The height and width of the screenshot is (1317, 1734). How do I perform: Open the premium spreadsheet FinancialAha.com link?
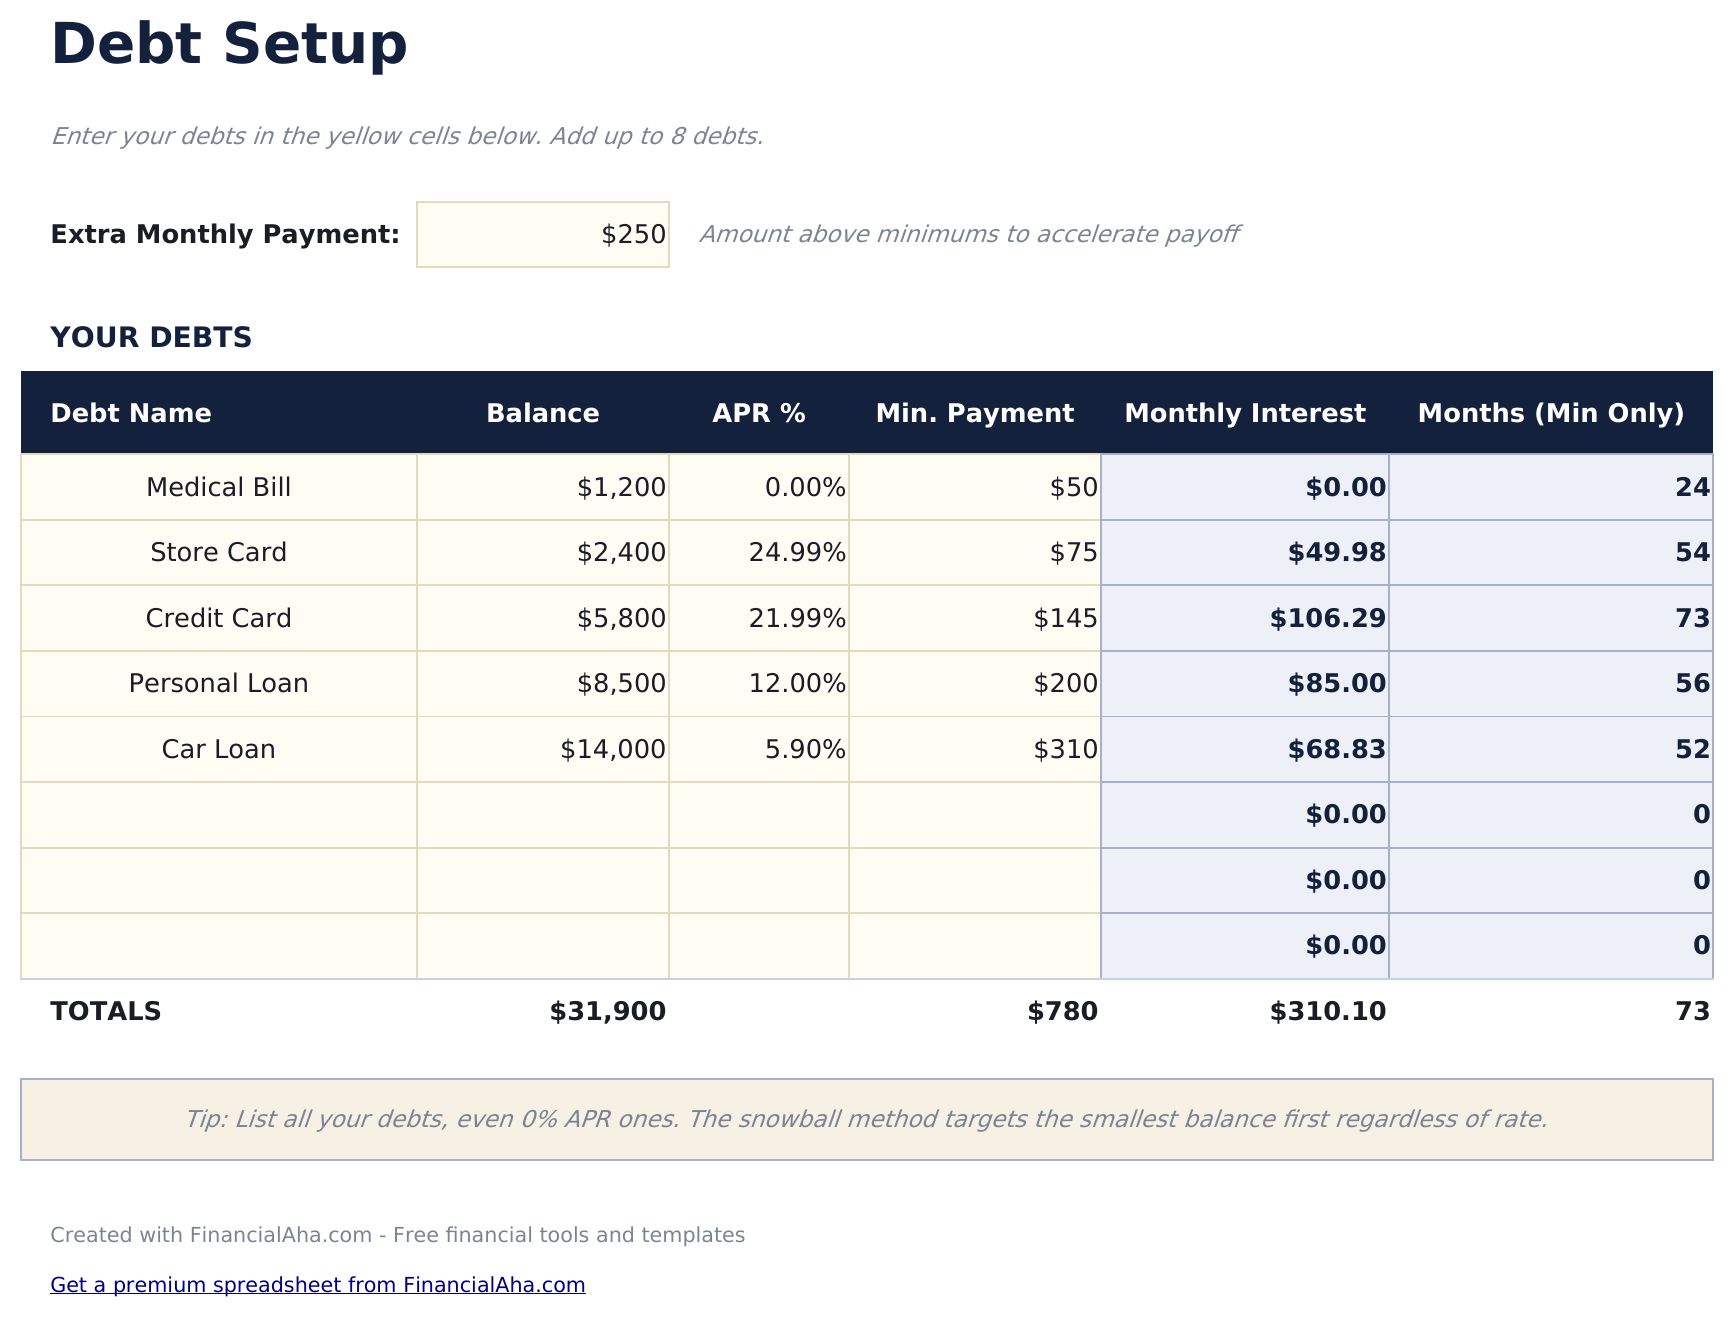click(319, 1285)
